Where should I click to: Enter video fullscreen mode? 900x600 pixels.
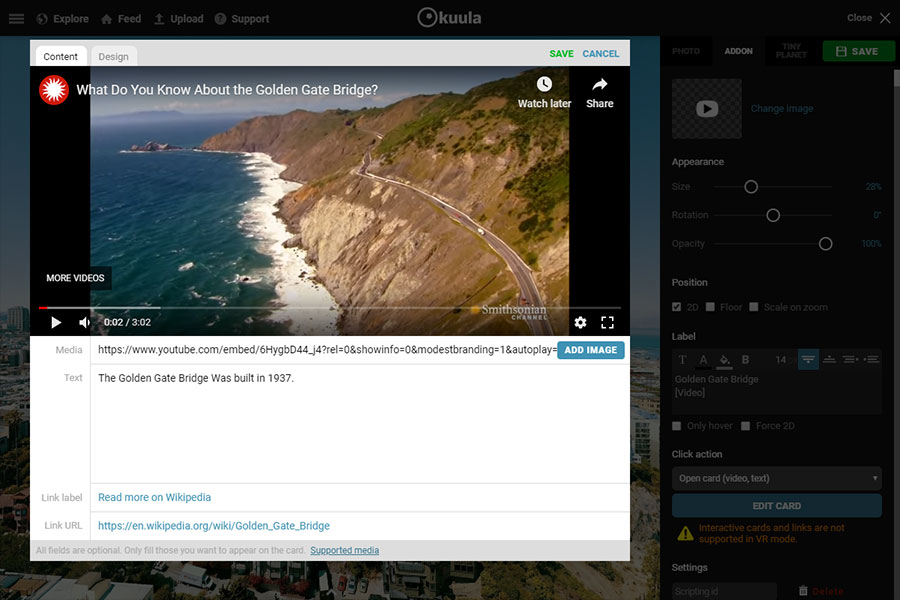pos(607,322)
